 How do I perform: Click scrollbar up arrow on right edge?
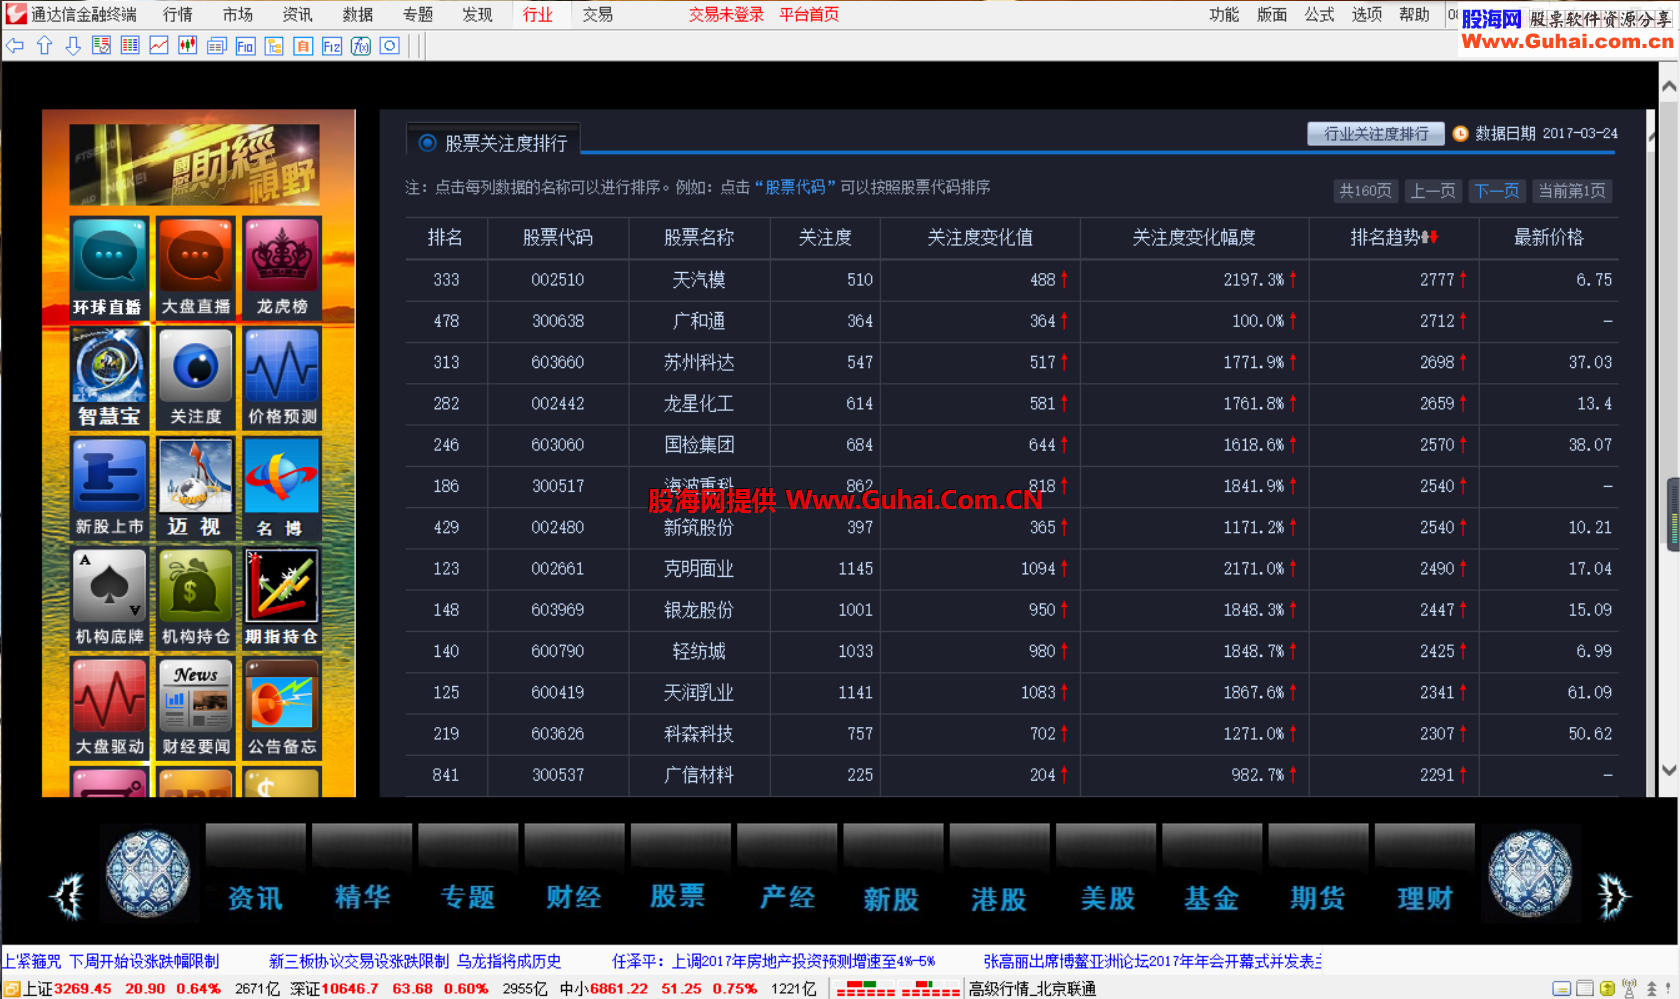(x=1669, y=87)
